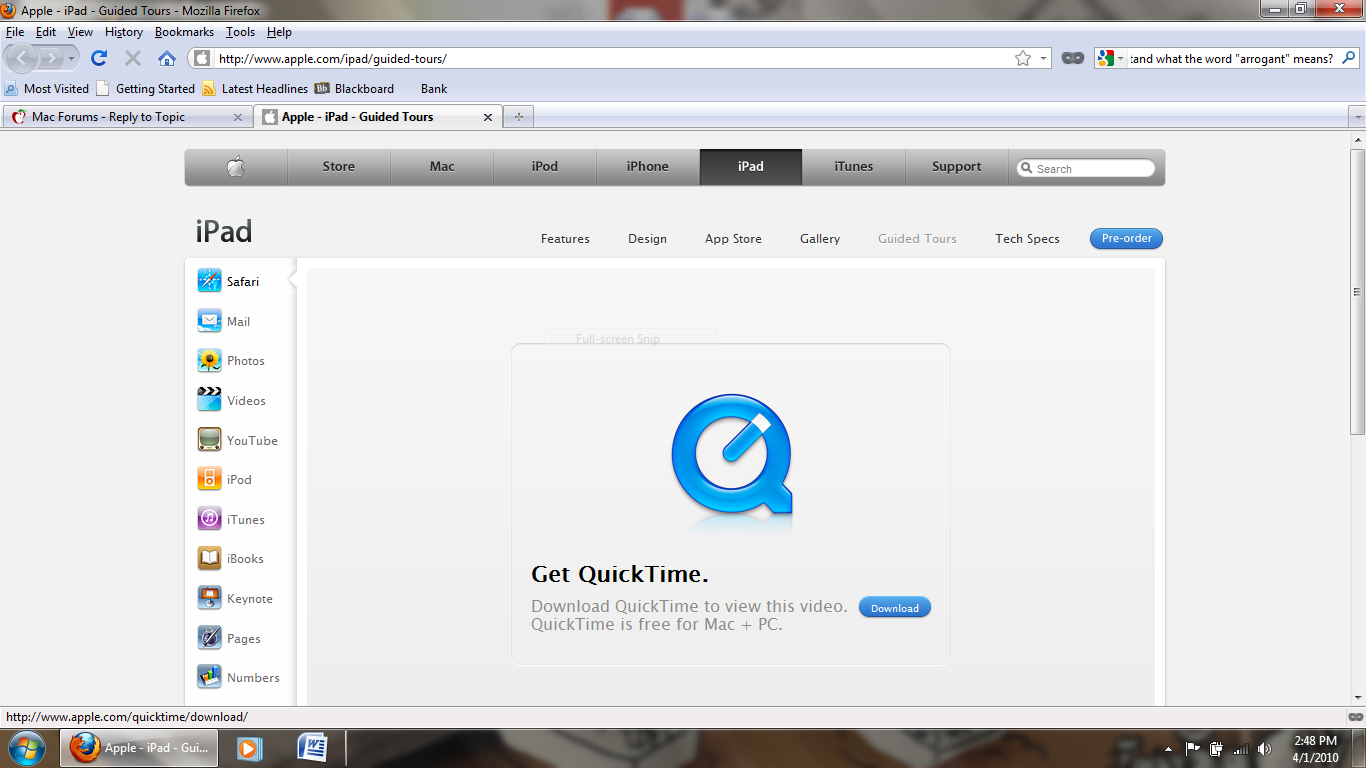
Task: Open the recent pages dropdown next to Forward
Action: point(72,59)
